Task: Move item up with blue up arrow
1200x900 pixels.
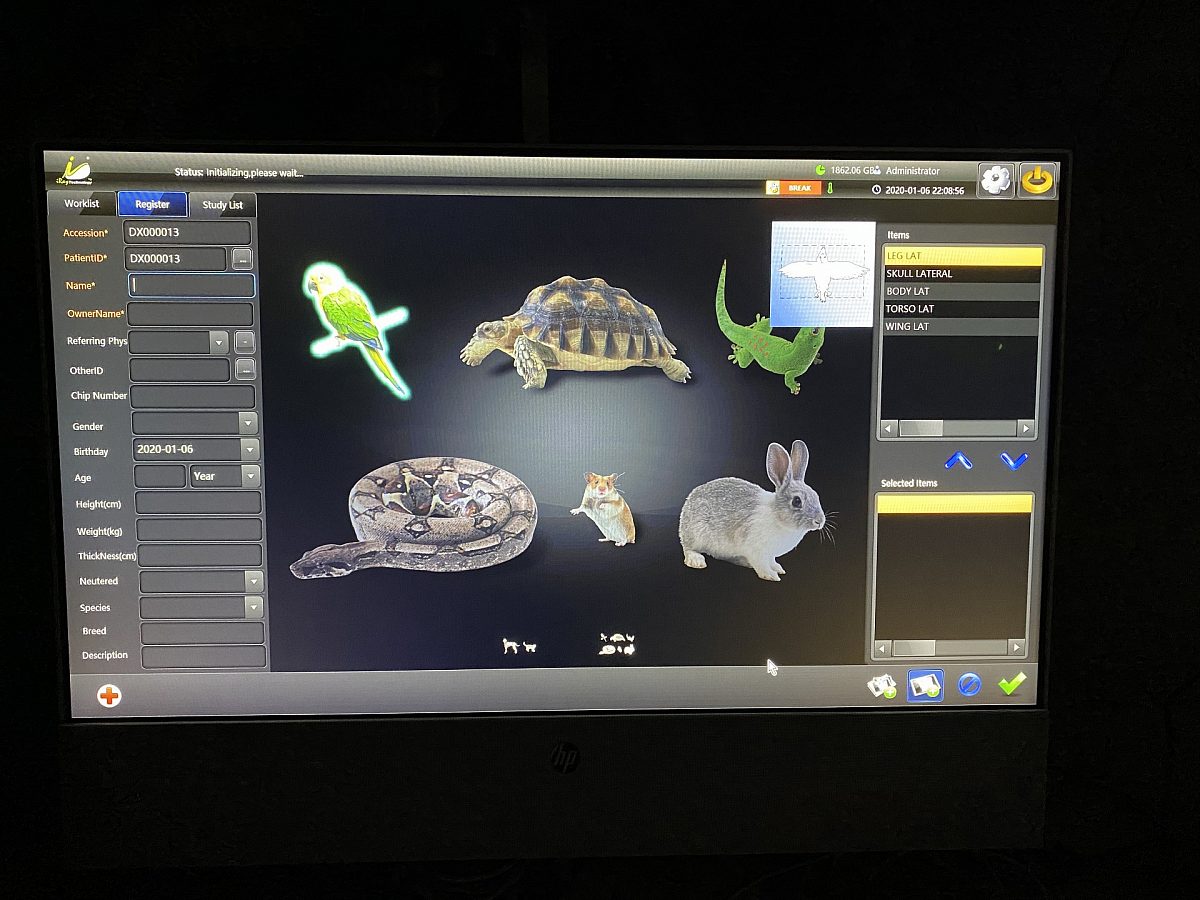Action: 958,460
